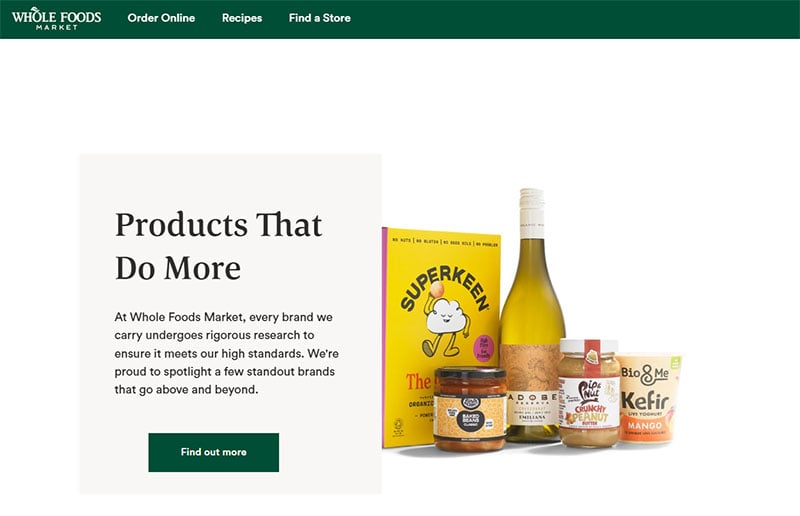800x516 pixels.
Task: Click the organic certification mark on Superkeen box
Action: pos(397,427)
